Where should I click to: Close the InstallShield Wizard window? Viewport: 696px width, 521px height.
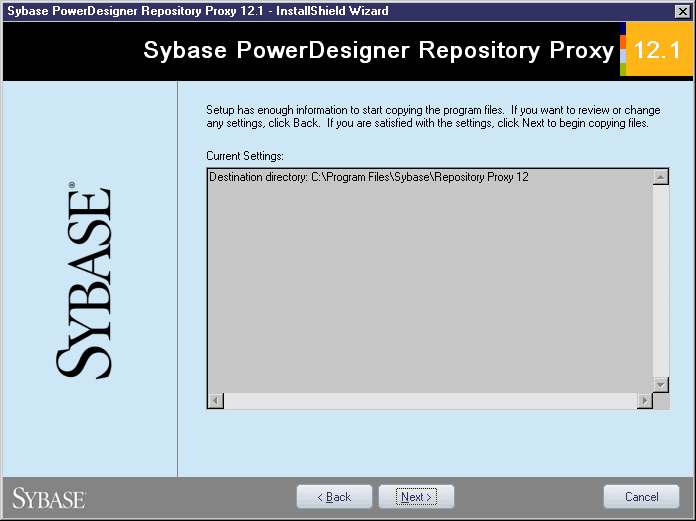click(x=682, y=11)
